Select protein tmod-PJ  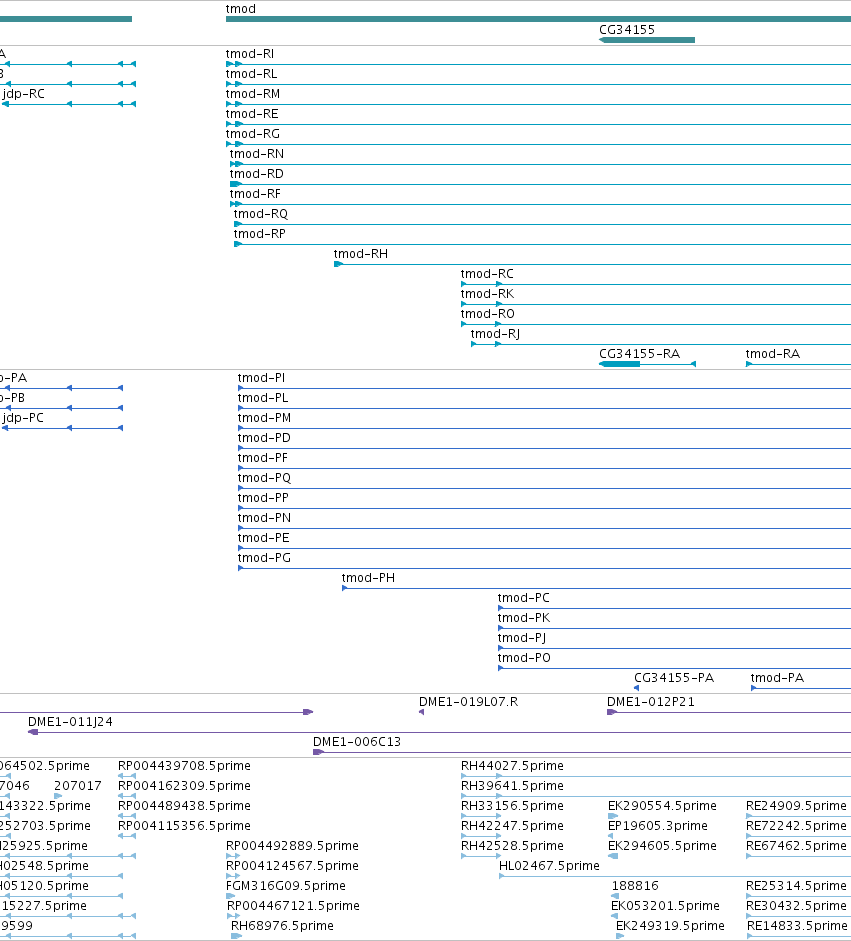tap(522, 638)
